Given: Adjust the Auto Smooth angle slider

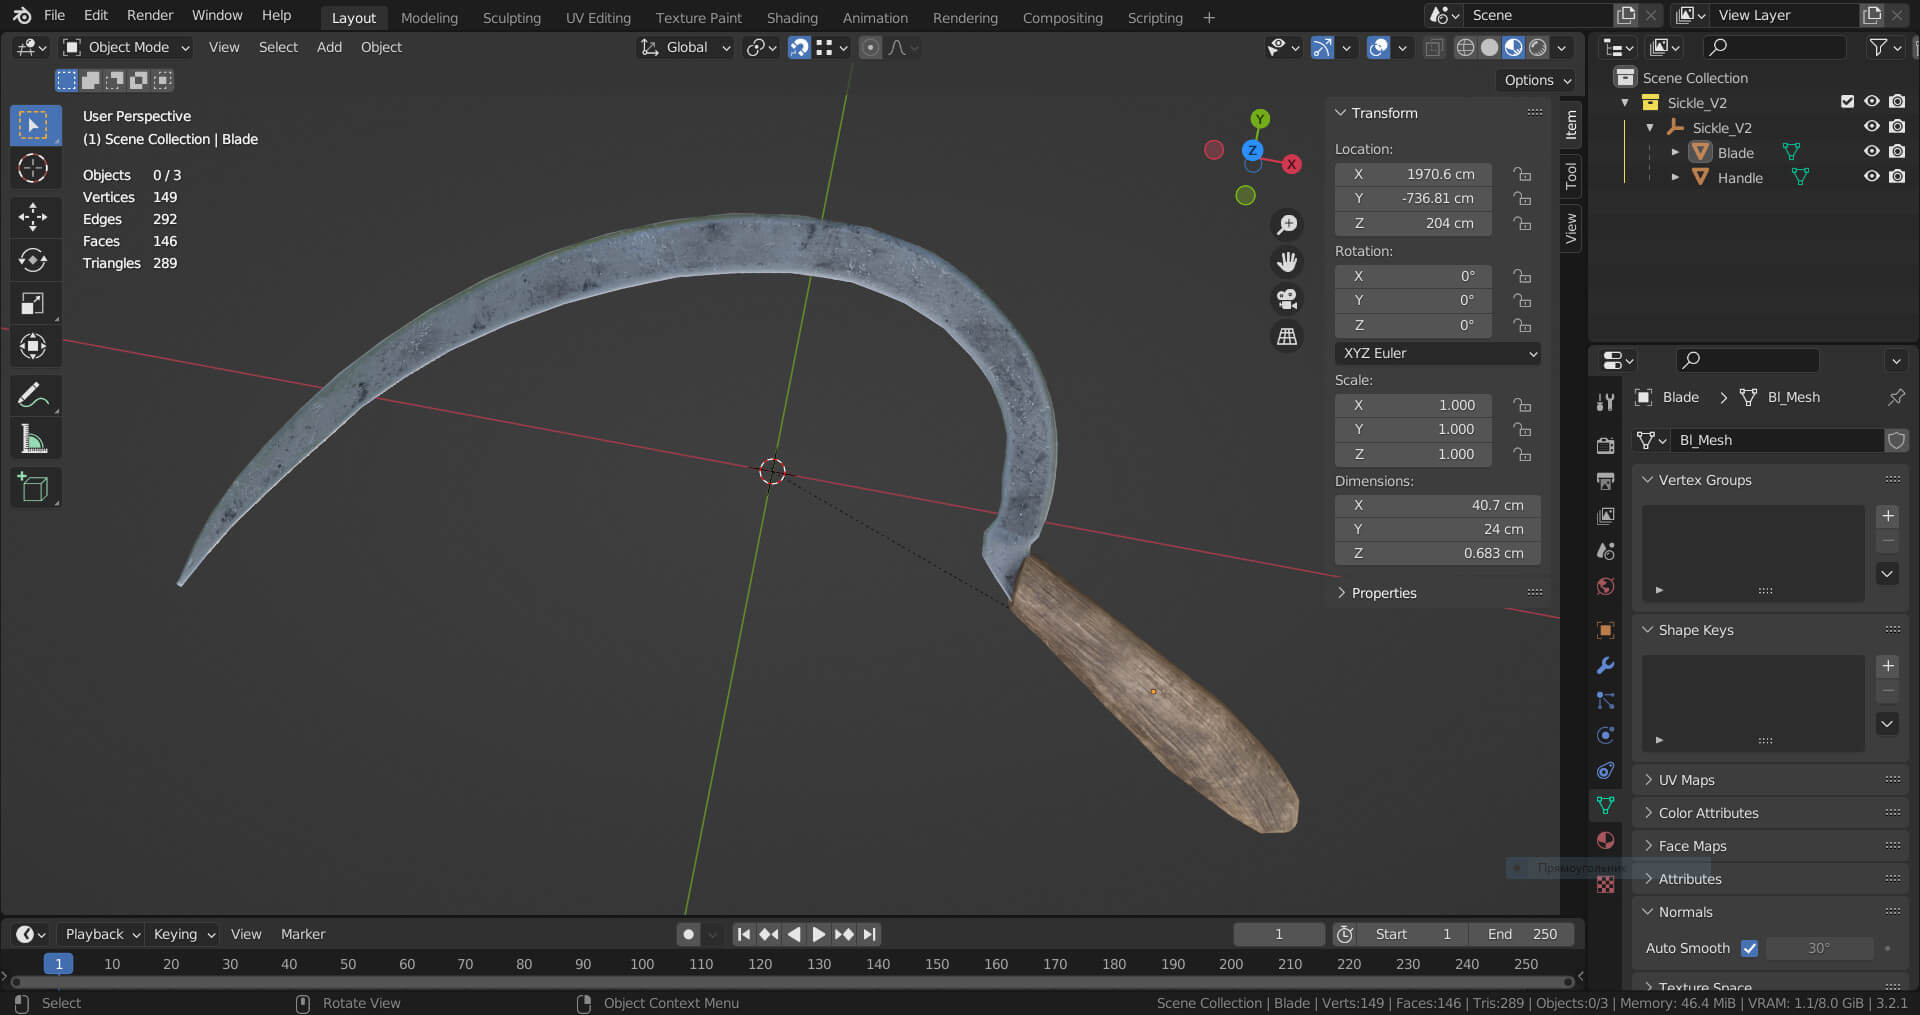Looking at the screenshot, I should [1819, 948].
